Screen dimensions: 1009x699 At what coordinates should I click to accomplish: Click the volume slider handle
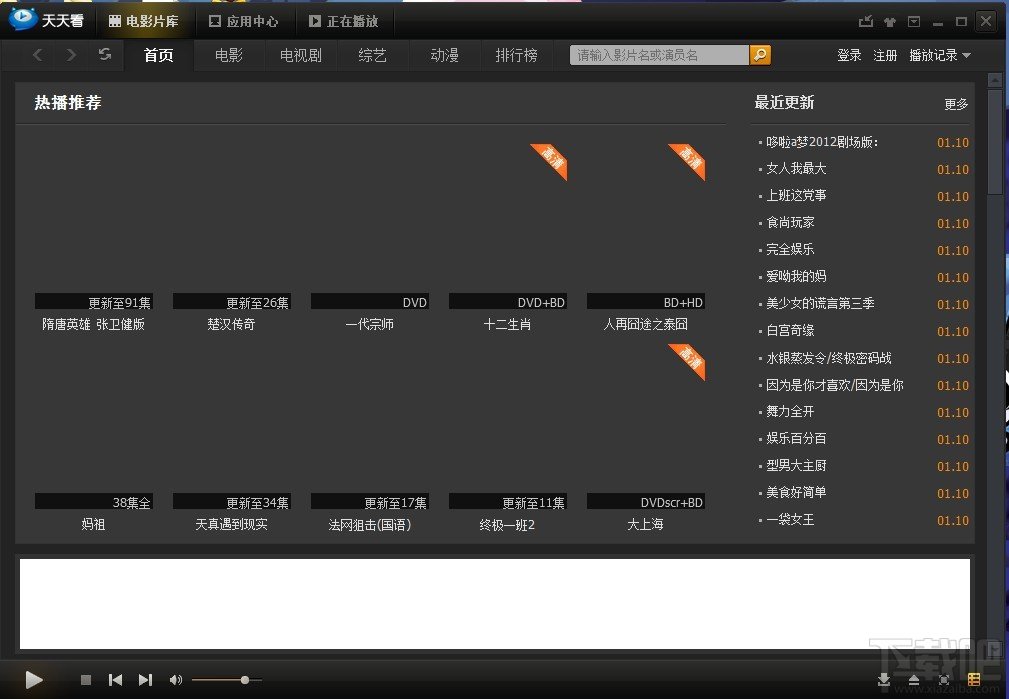pos(245,680)
